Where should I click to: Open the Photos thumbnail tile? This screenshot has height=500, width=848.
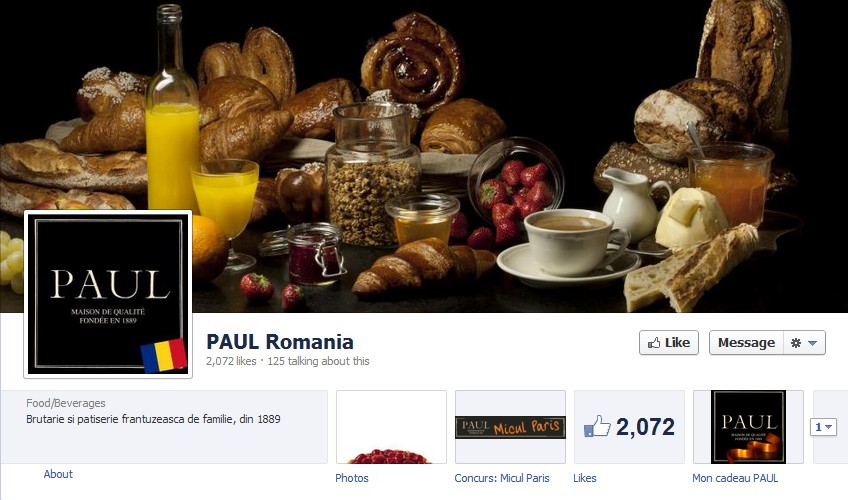[x=391, y=427]
